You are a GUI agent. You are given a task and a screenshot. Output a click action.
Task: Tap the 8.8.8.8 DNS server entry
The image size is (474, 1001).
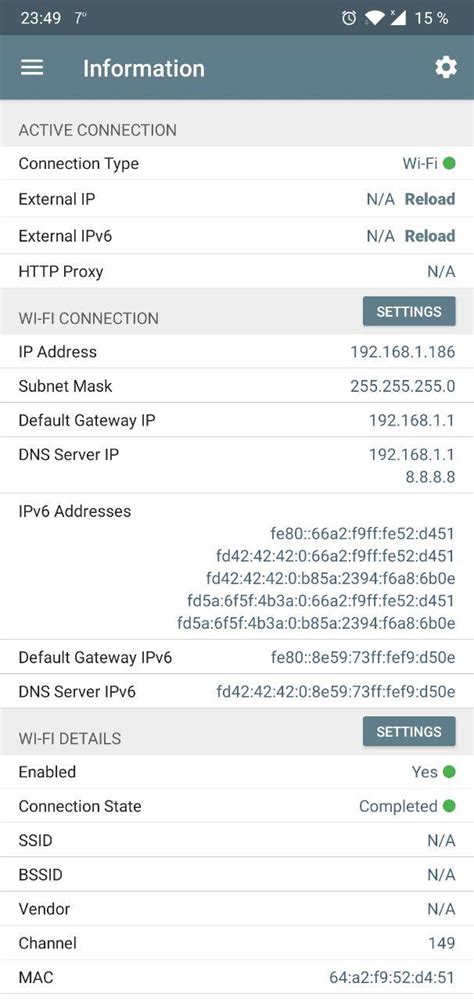430,477
